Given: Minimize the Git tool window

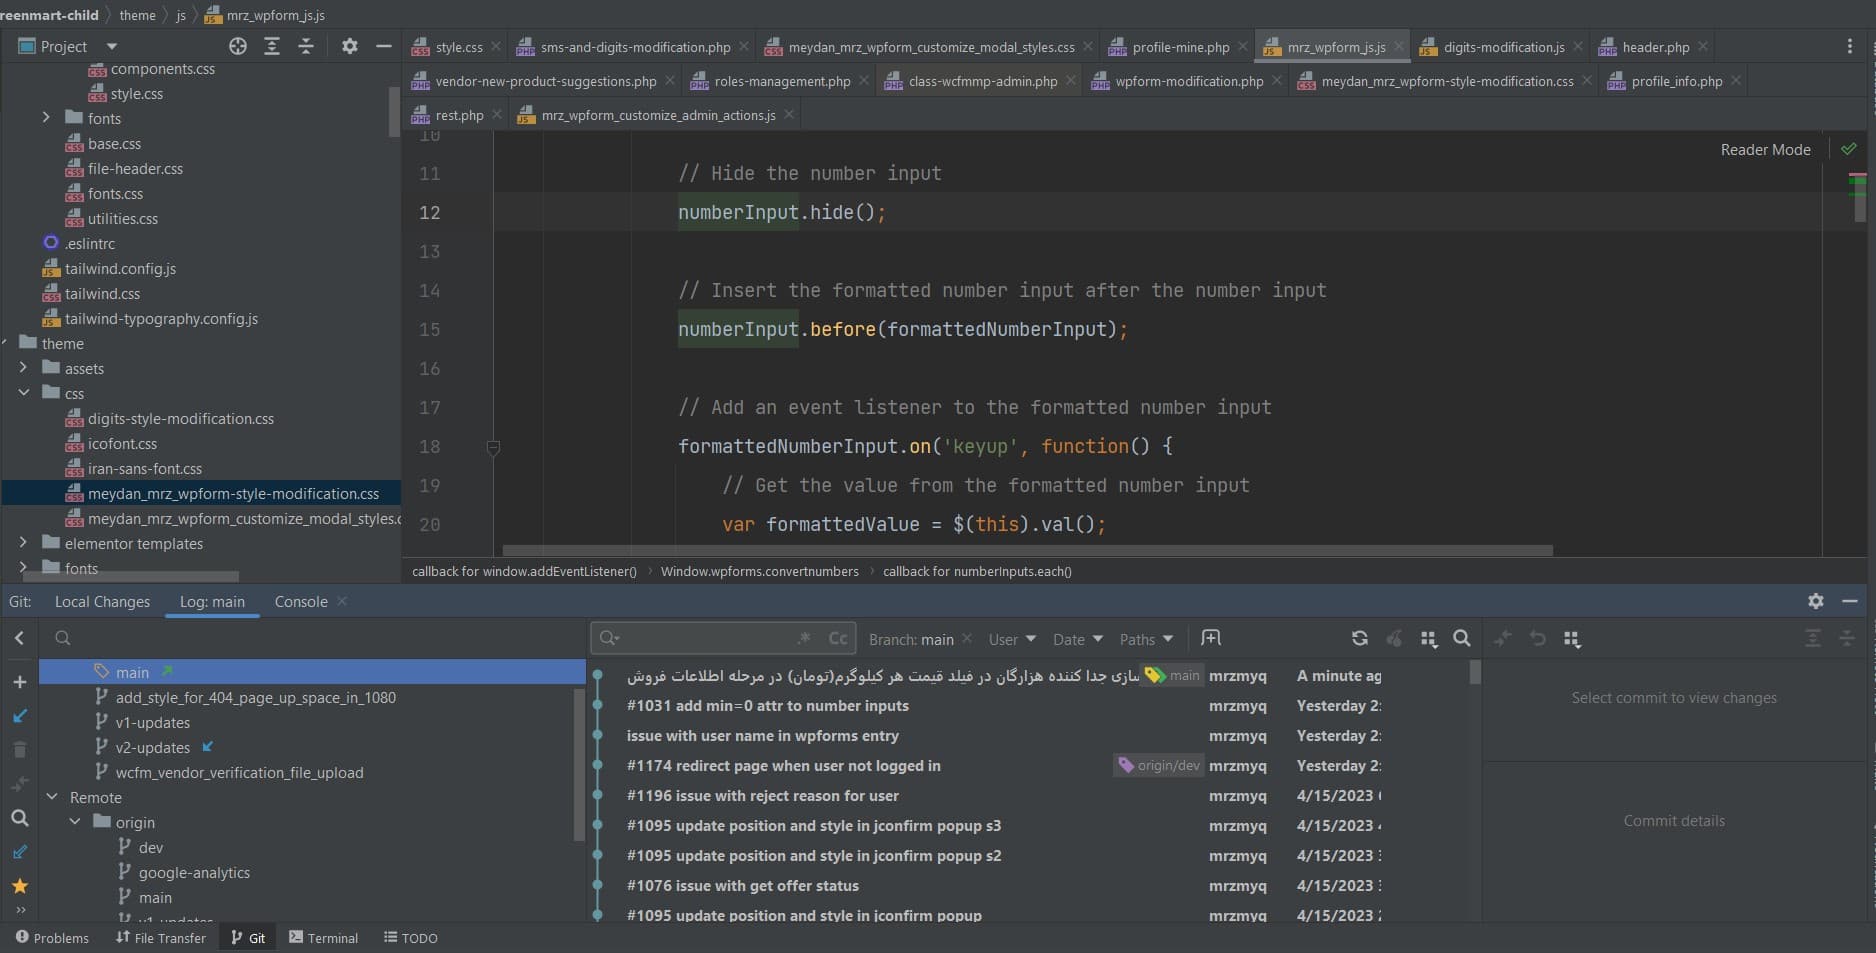Looking at the screenshot, I should [x=1850, y=601].
